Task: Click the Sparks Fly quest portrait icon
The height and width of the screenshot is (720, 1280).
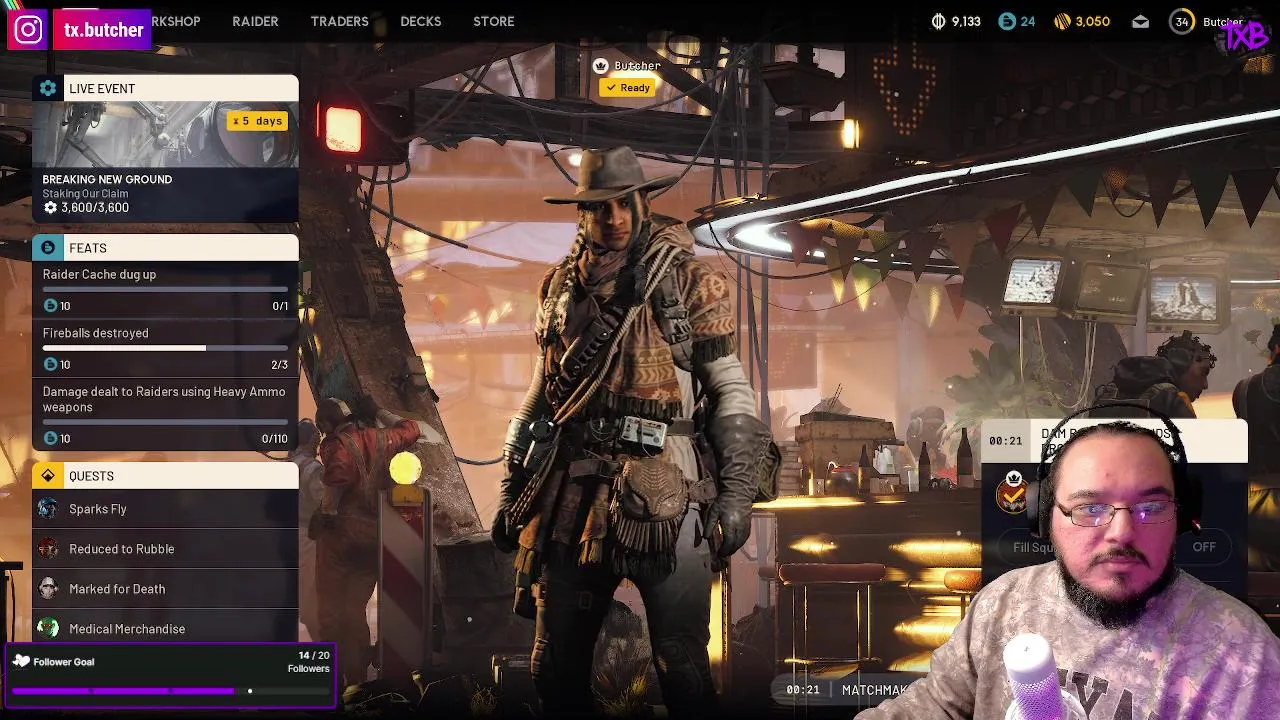Action: click(x=48, y=509)
